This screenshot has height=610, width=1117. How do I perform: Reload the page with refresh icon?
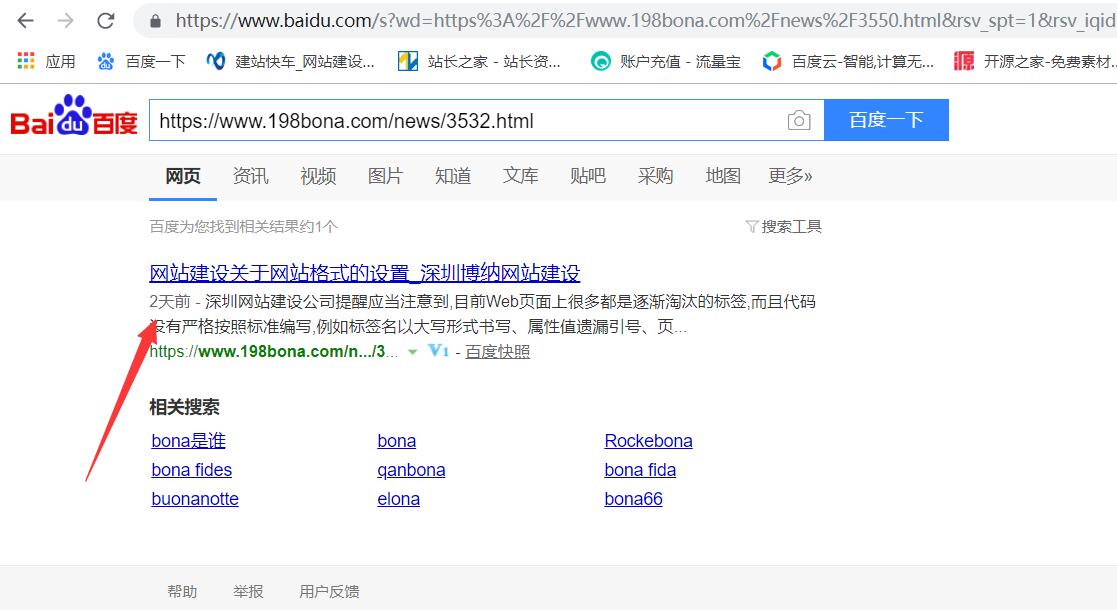pos(105,21)
